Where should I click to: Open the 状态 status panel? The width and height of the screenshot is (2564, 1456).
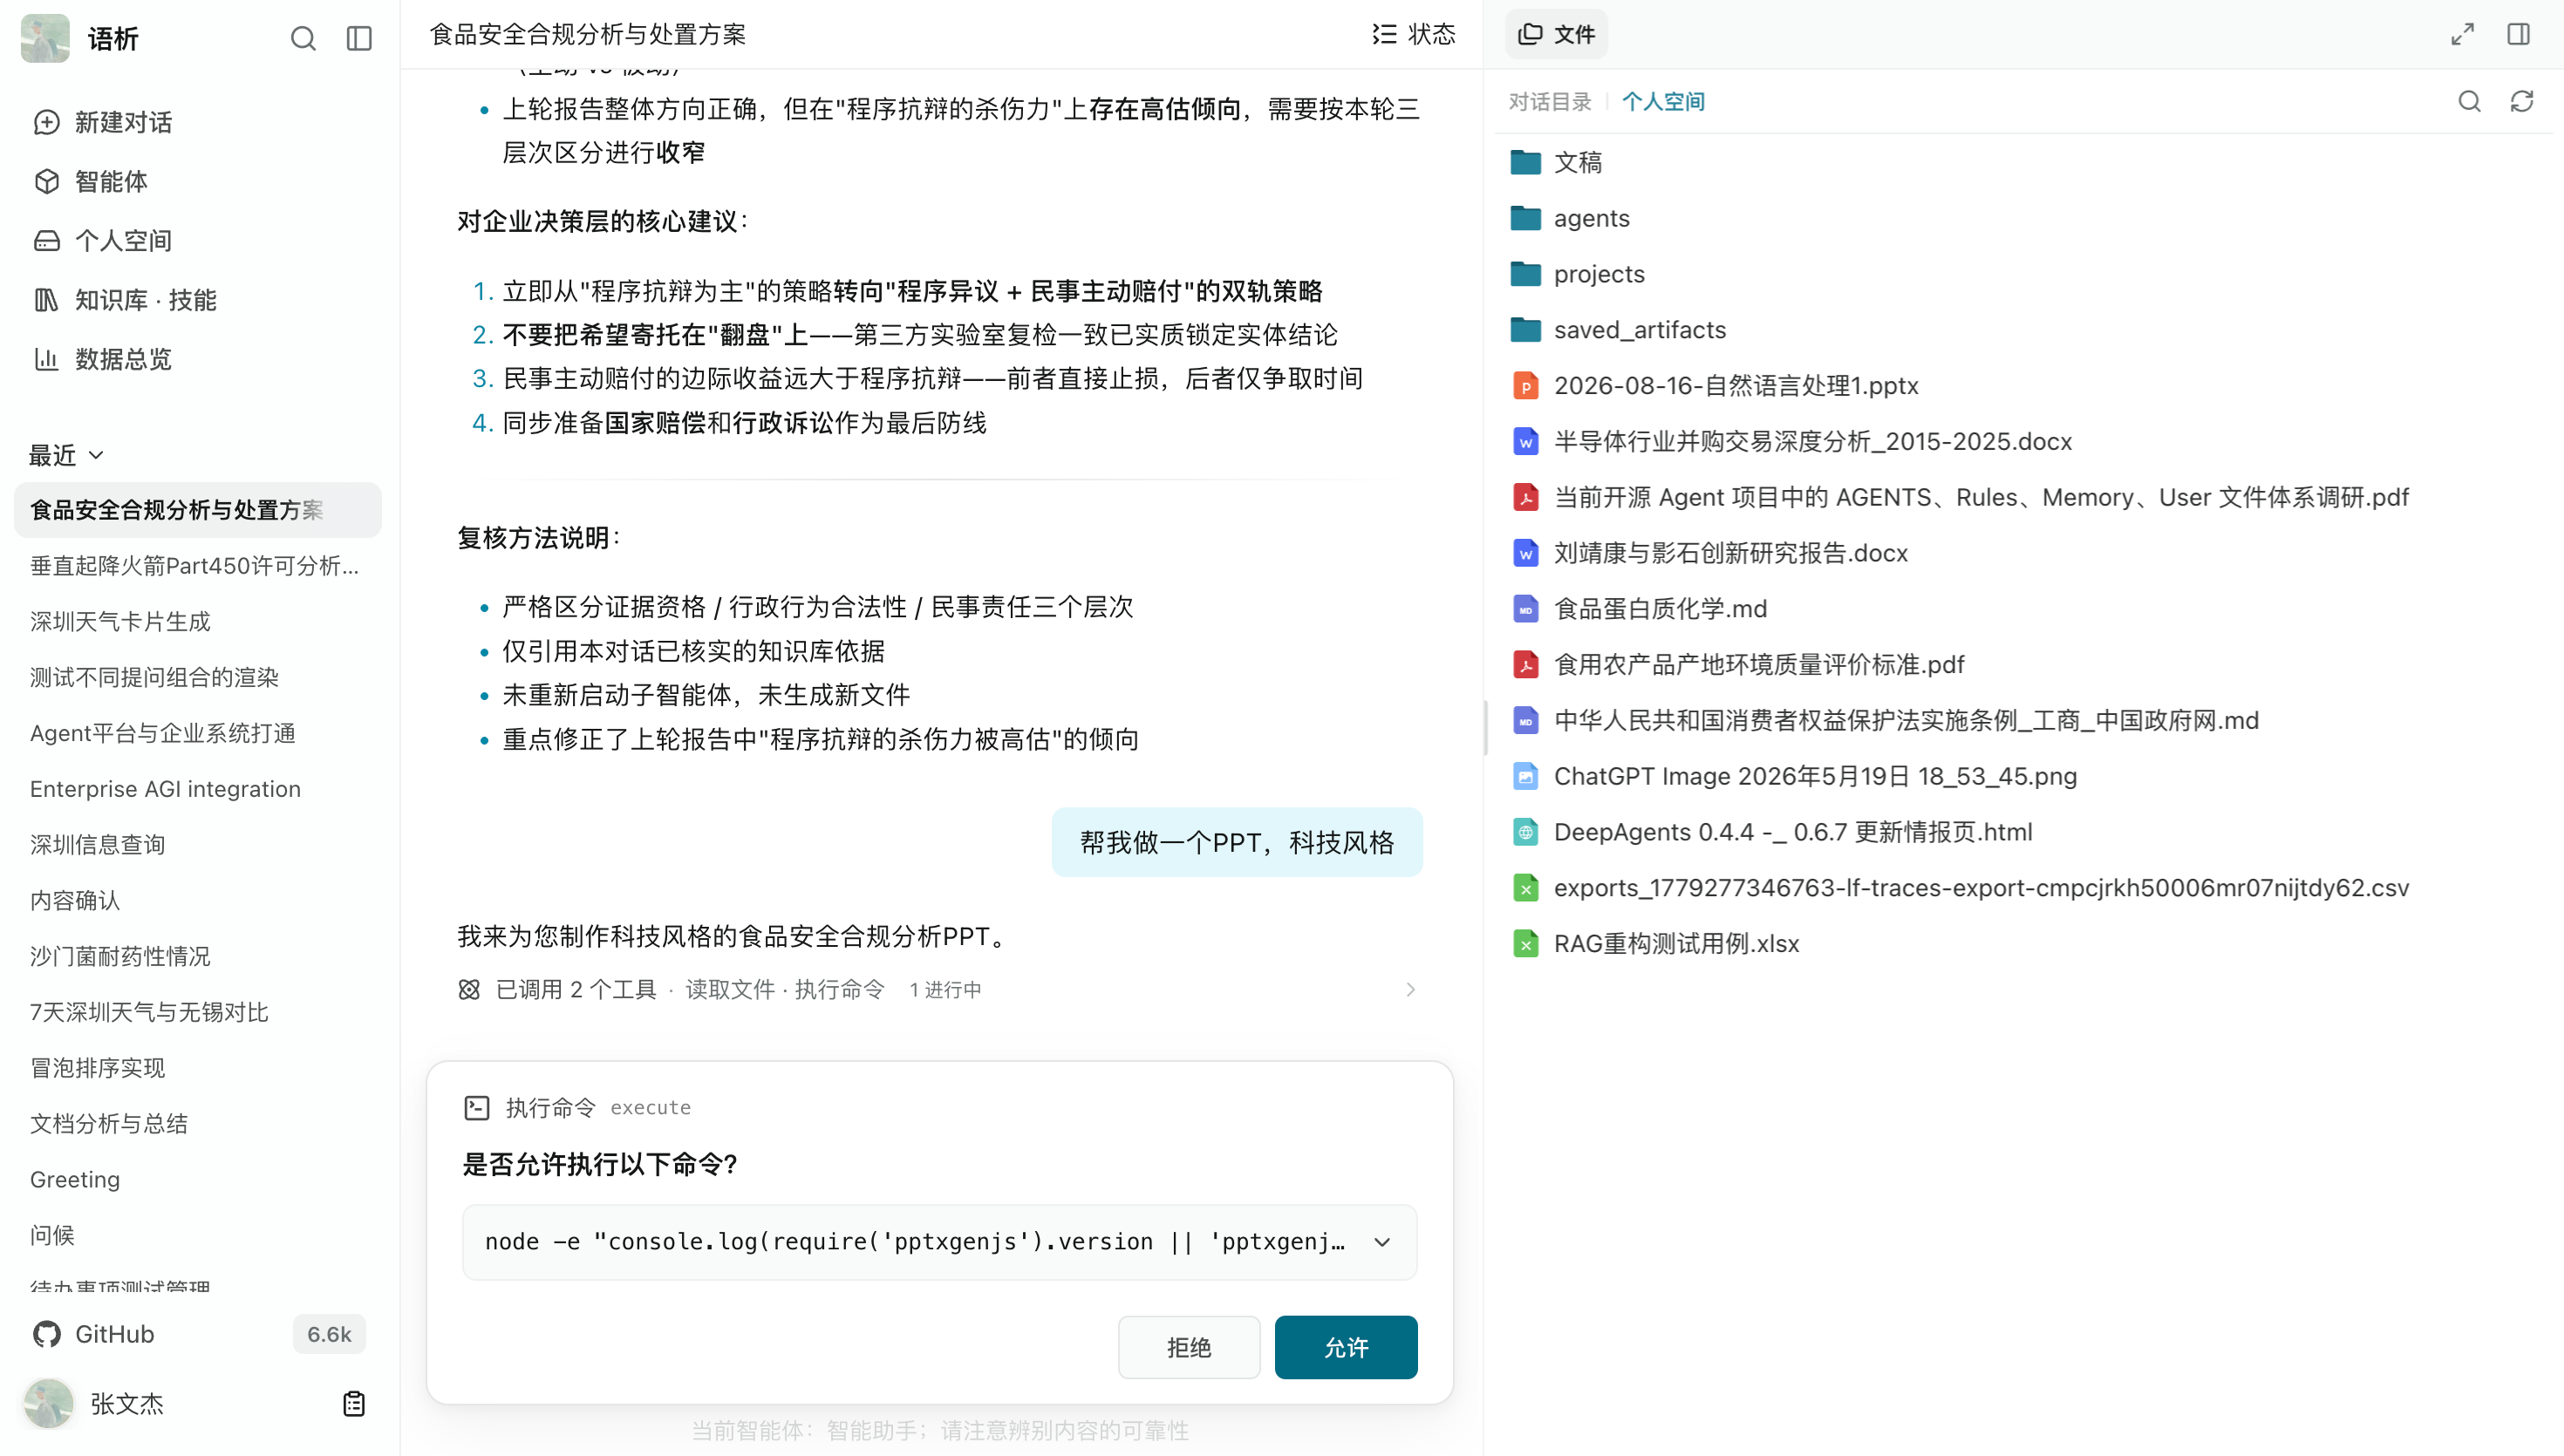[1413, 34]
